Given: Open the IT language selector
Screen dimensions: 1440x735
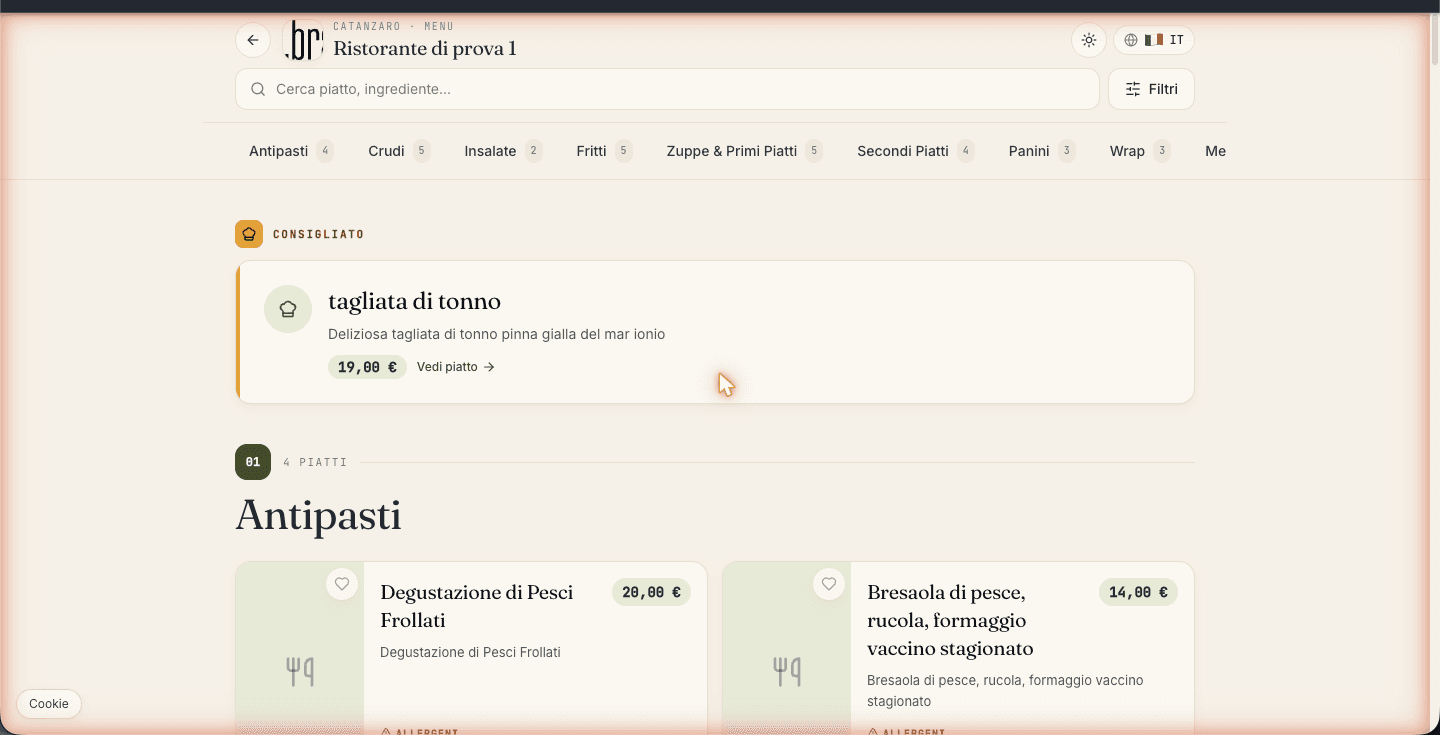Looking at the screenshot, I should point(1154,40).
